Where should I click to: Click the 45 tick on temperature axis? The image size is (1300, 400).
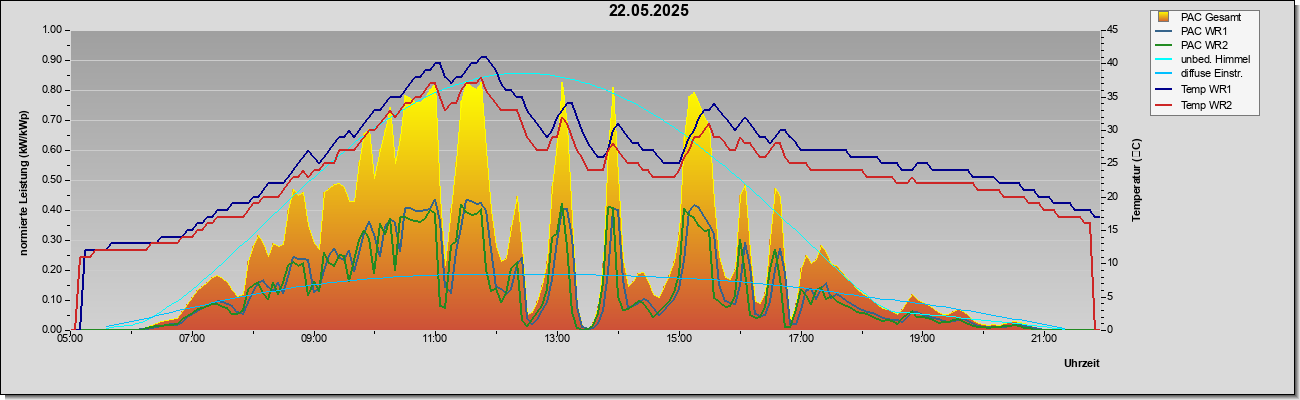click(1110, 29)
